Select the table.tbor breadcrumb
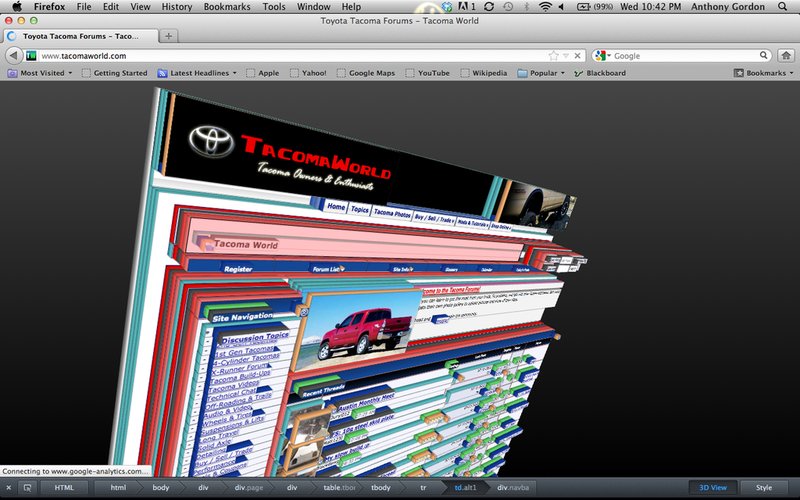The image size is (800, 500). click(339, 488)
